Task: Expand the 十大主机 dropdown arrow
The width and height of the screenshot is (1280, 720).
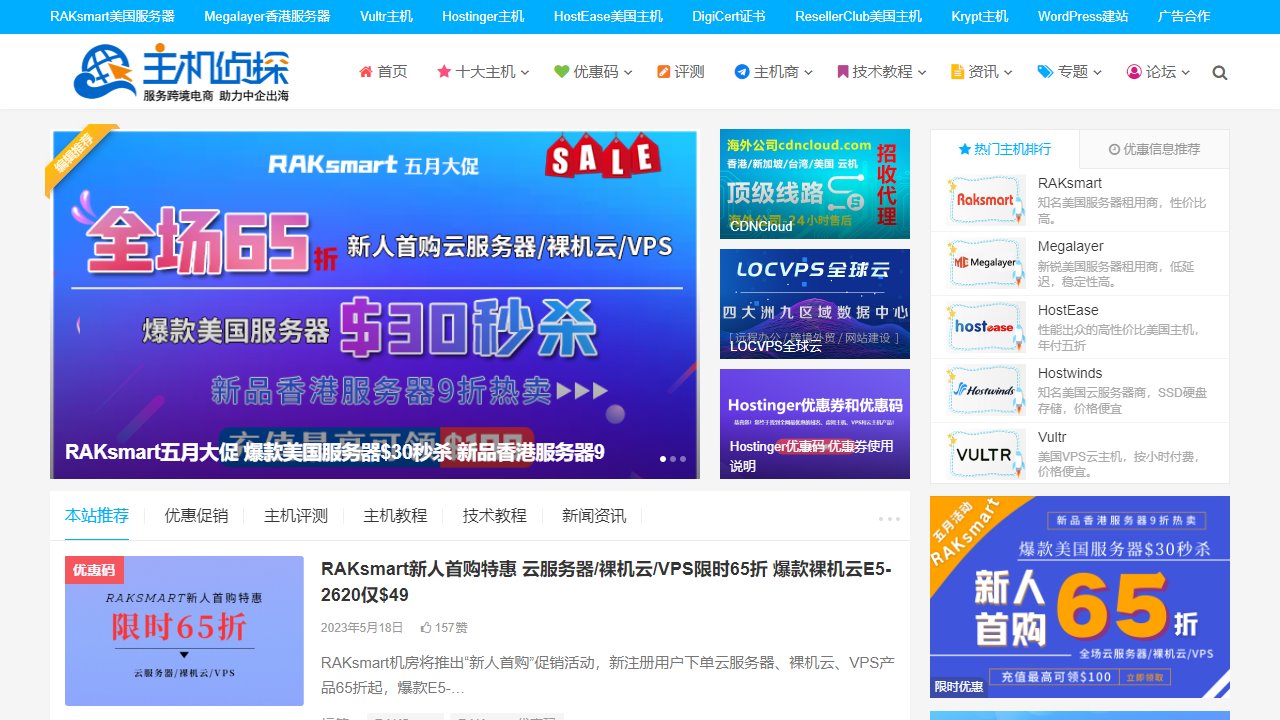Action: click(525, 73)
